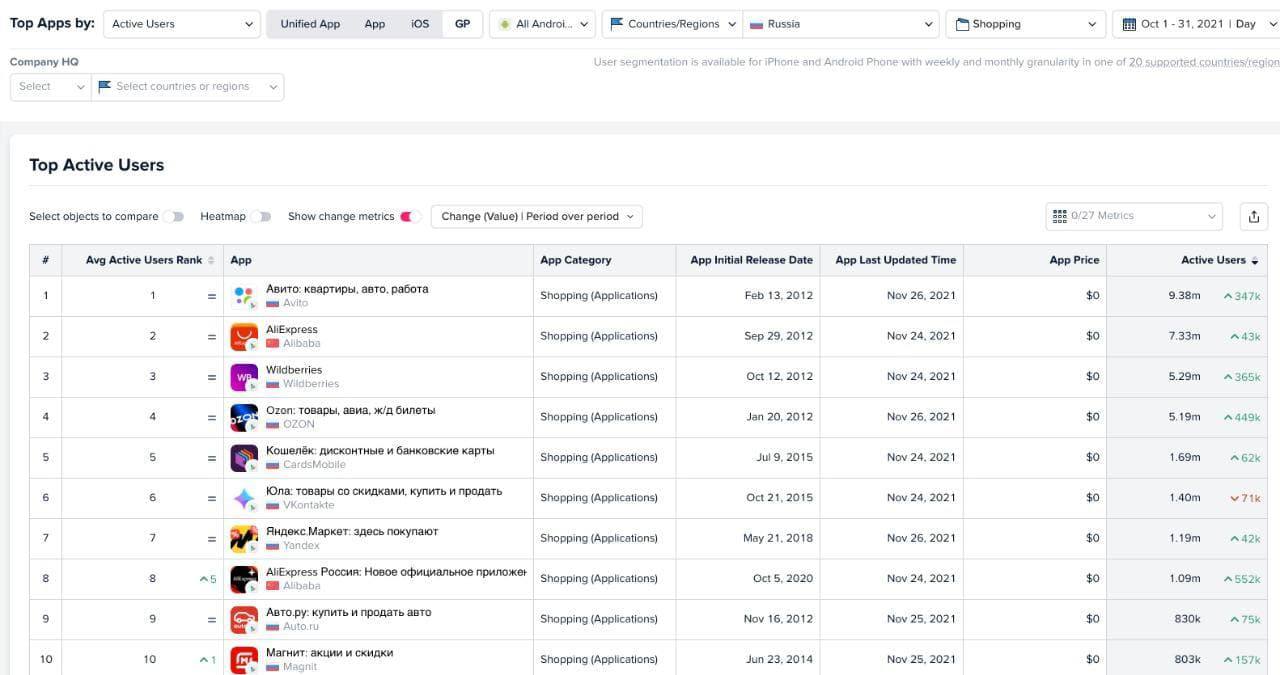The width and height of the screenshot is (1280, 675).
Task: Switch to iOS tab
Action: click(x=420, y=24)
